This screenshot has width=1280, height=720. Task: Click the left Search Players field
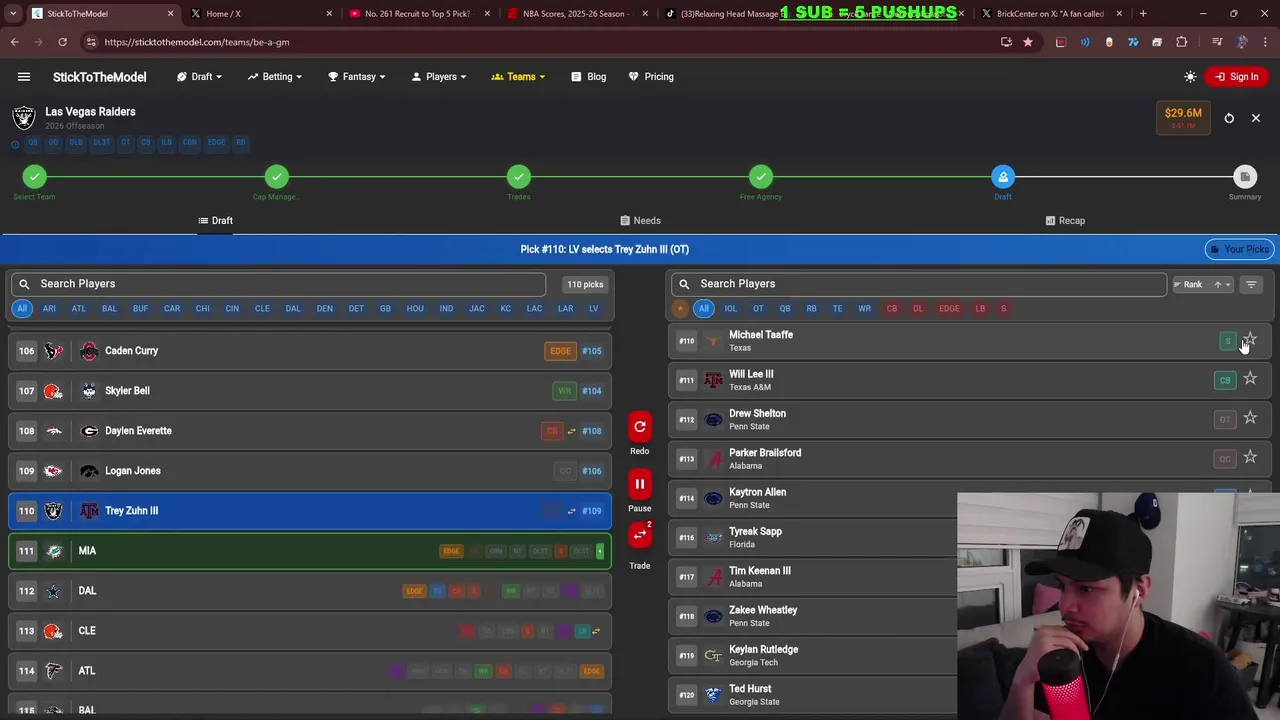[278, 284]
